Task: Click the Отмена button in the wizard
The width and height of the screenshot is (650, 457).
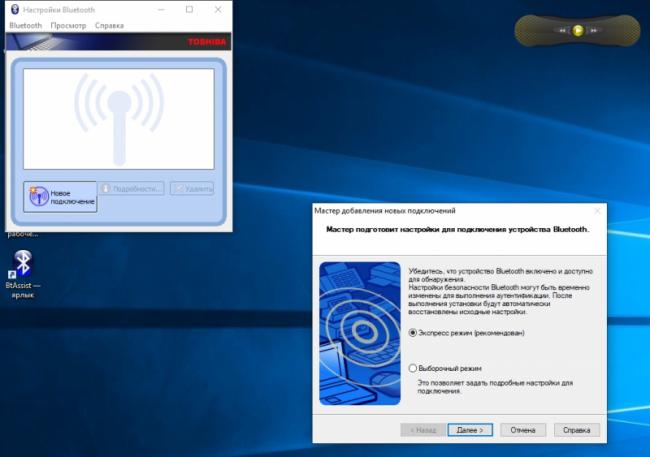Action: click(522, 429)
